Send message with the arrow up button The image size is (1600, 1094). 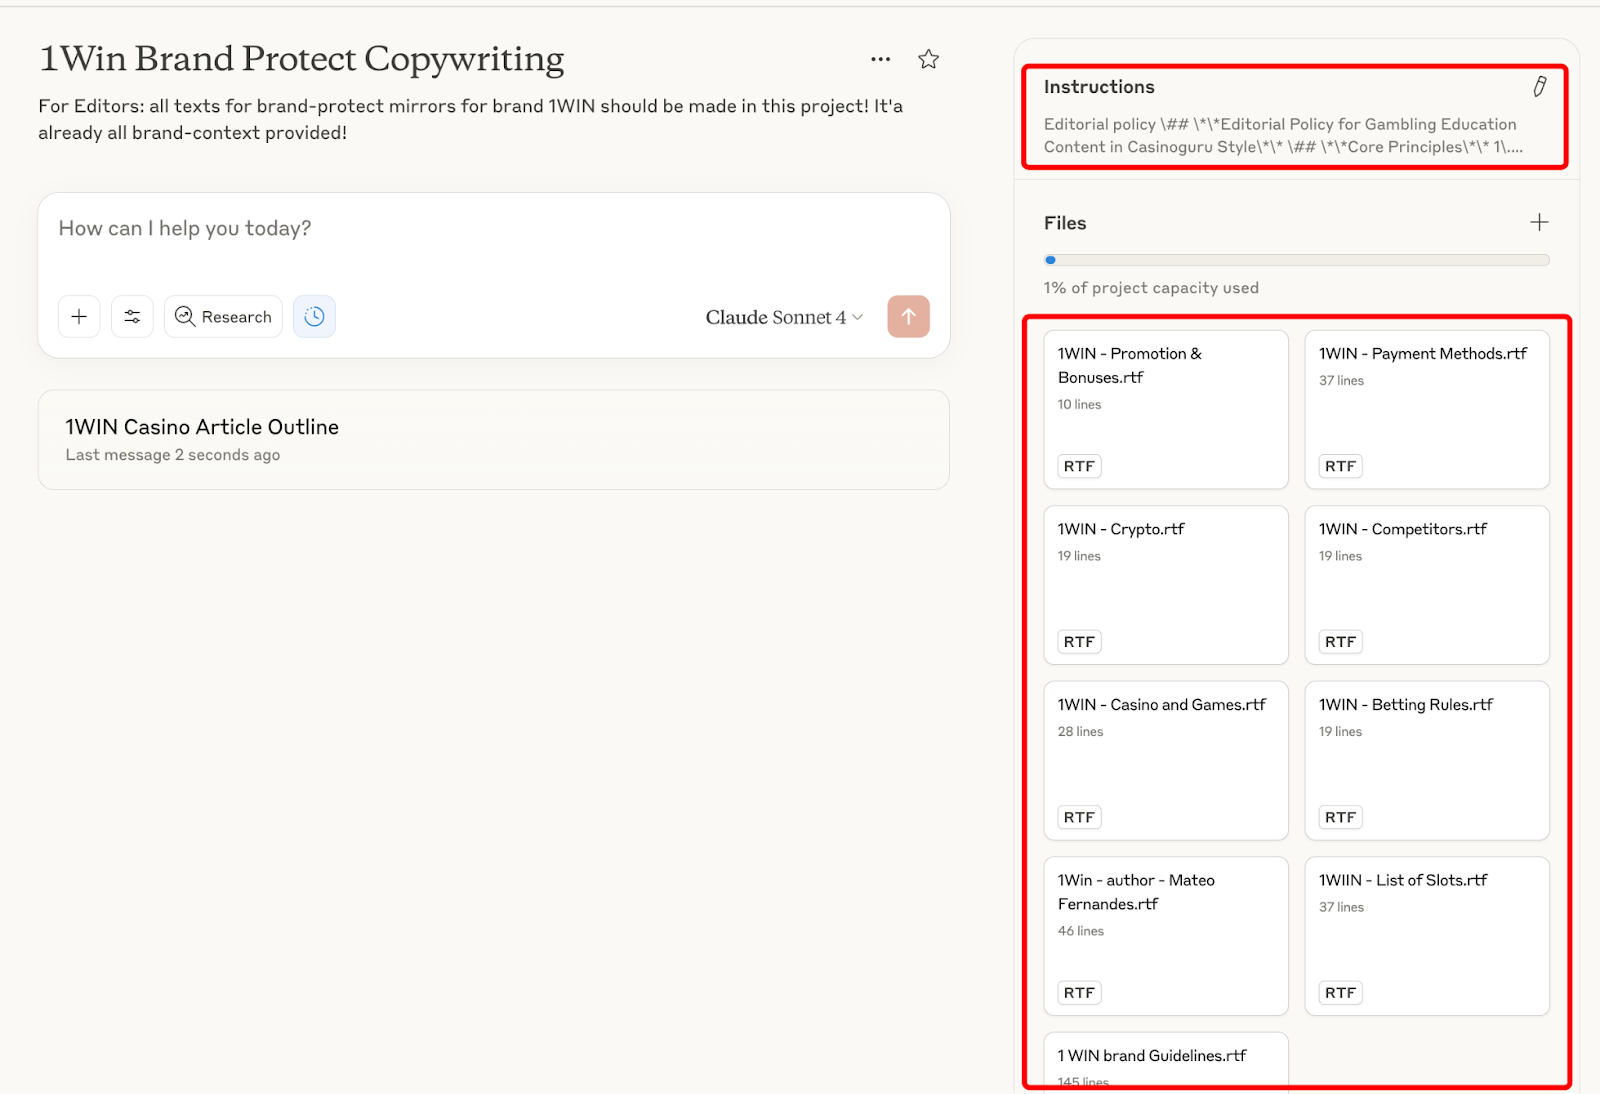908,317
